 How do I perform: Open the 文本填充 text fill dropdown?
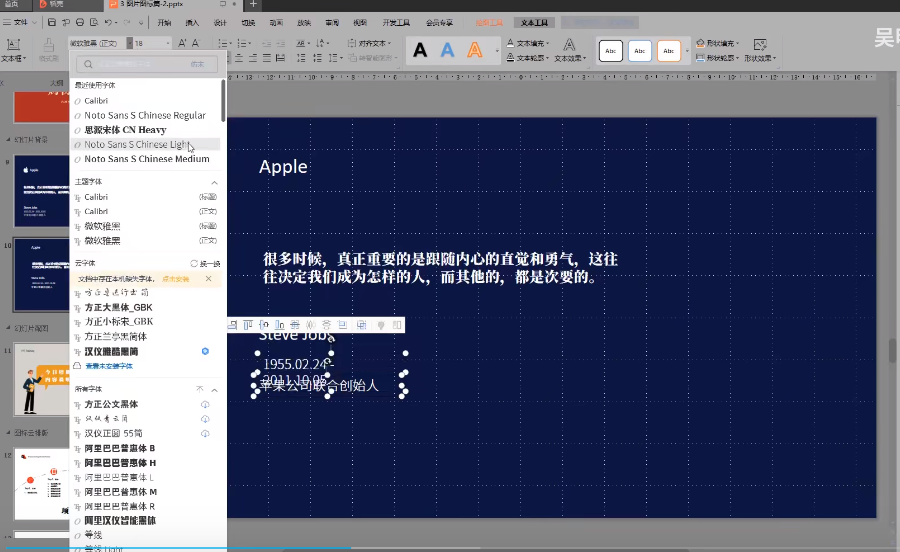pos(528,43)
